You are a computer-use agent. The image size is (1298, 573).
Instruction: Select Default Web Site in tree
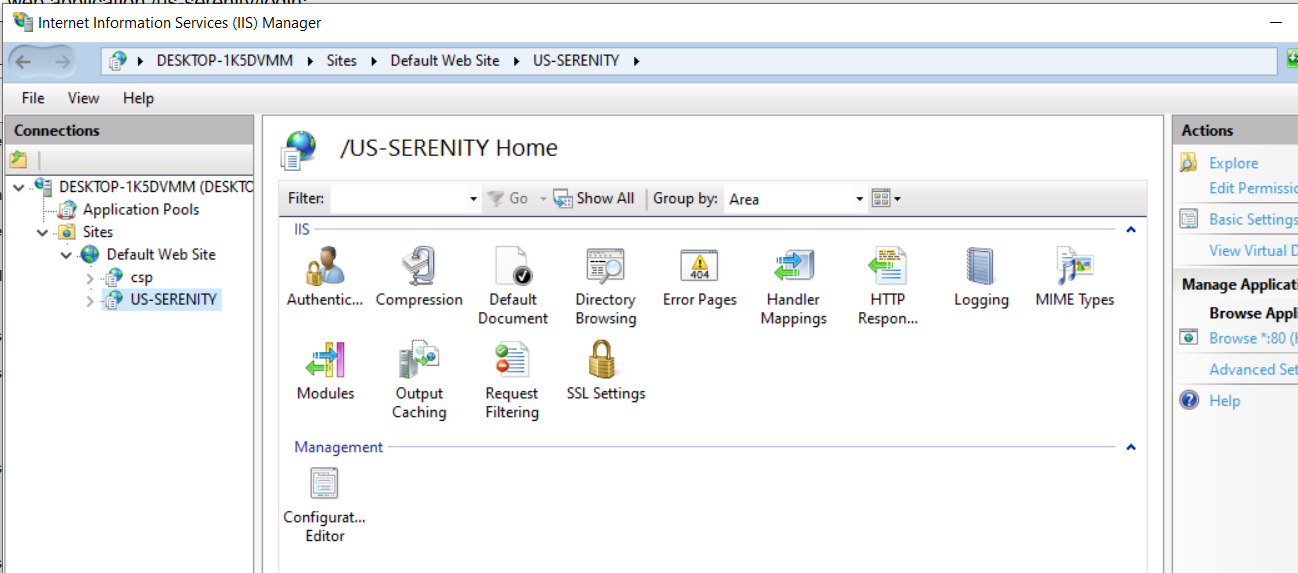click(161, 254)
